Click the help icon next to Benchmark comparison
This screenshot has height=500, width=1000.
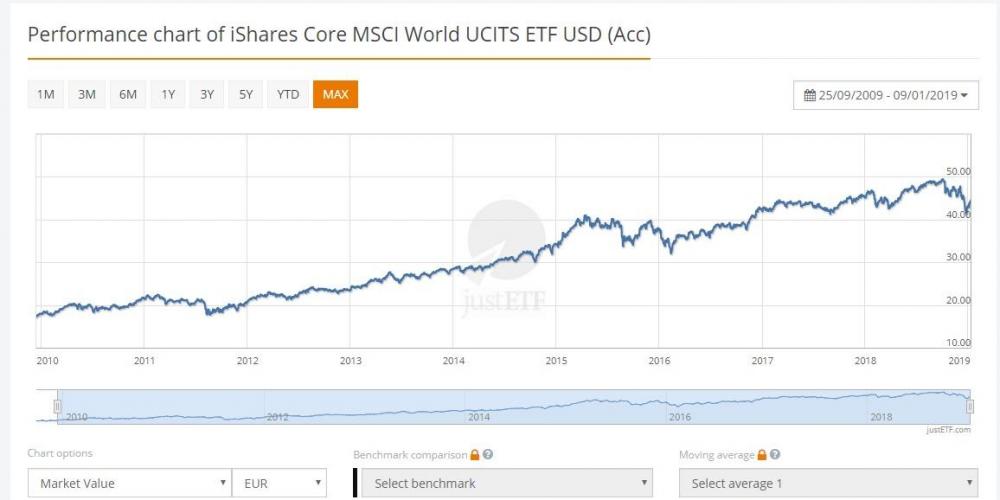[488, 455]
